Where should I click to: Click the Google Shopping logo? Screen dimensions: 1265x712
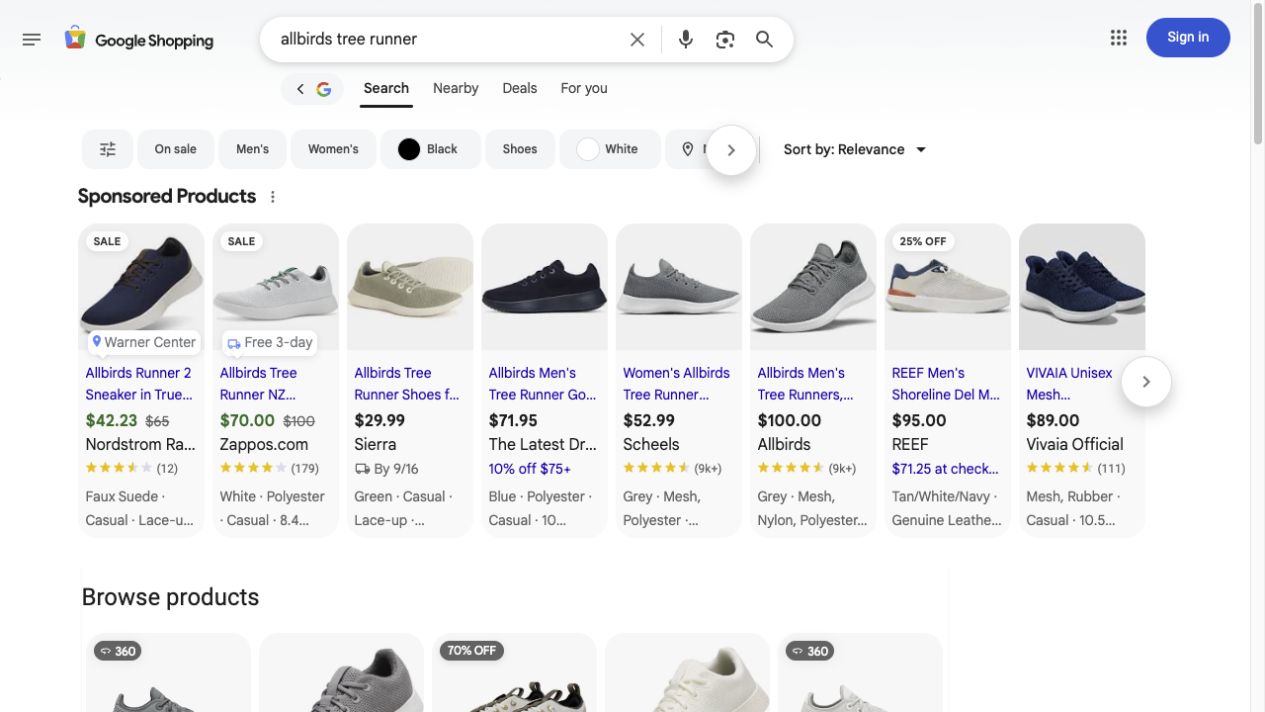coord(139,40)
